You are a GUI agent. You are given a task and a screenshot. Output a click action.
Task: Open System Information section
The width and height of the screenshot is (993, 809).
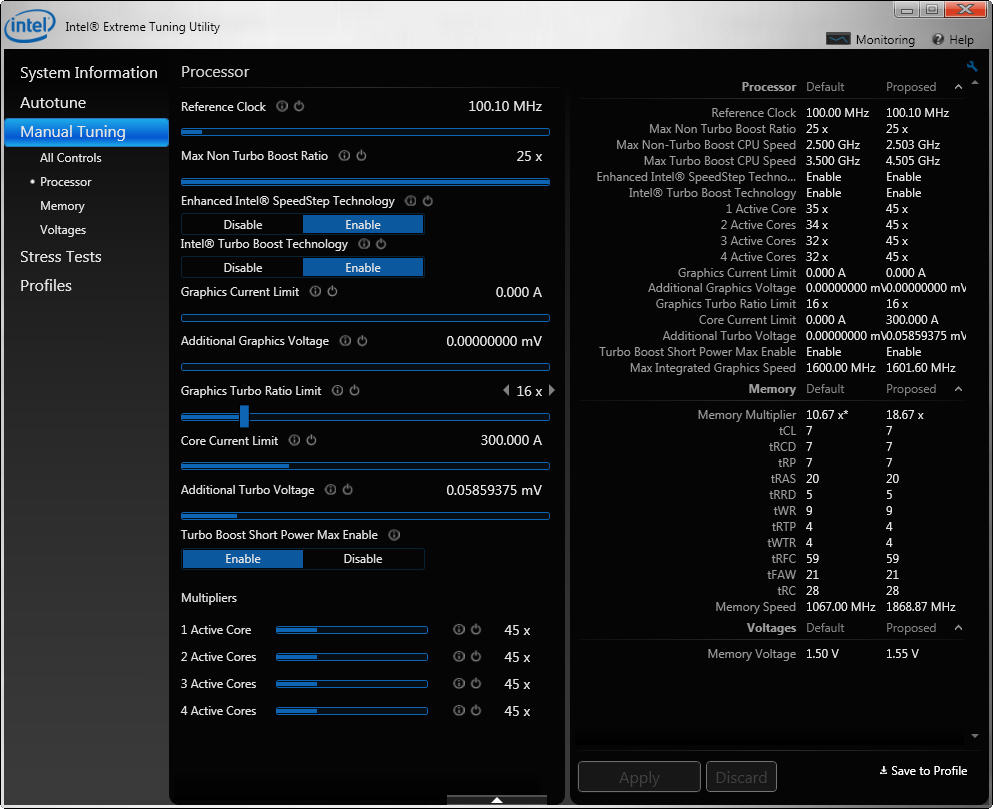[89, 73]
